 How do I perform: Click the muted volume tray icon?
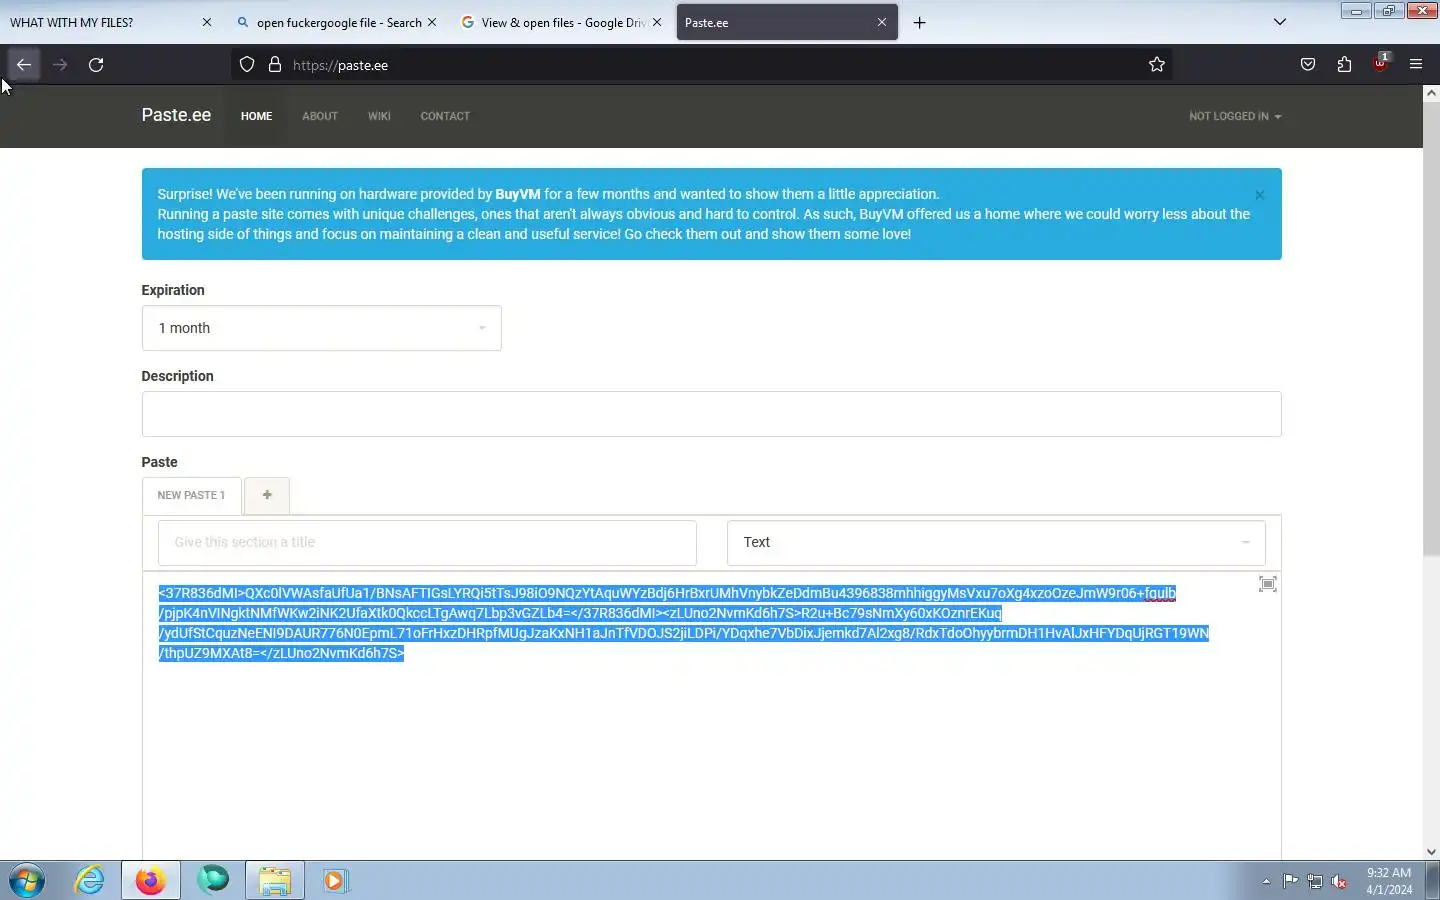click(1340, 881)
